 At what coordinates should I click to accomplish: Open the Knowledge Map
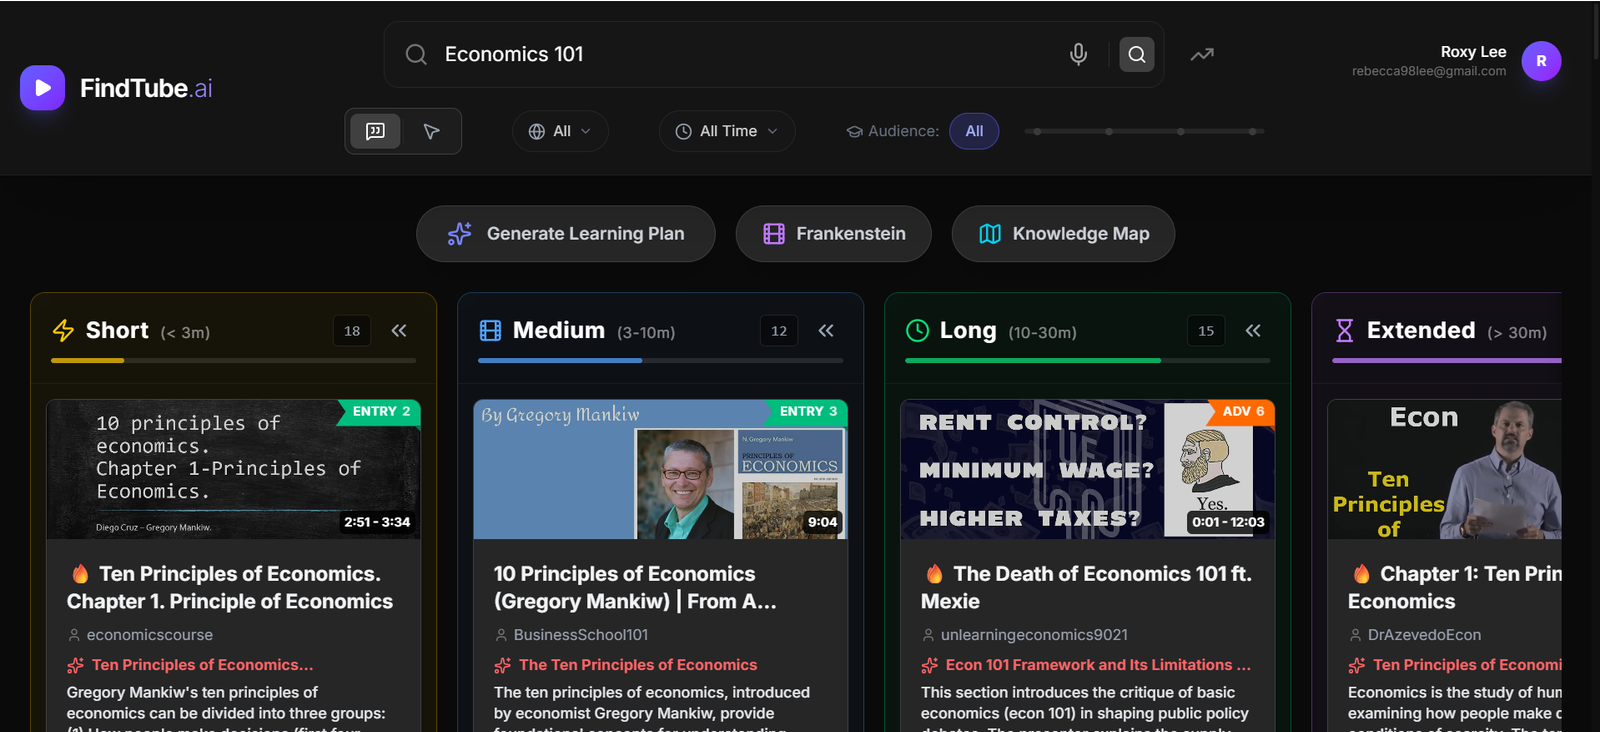[x=1063, y=234]
